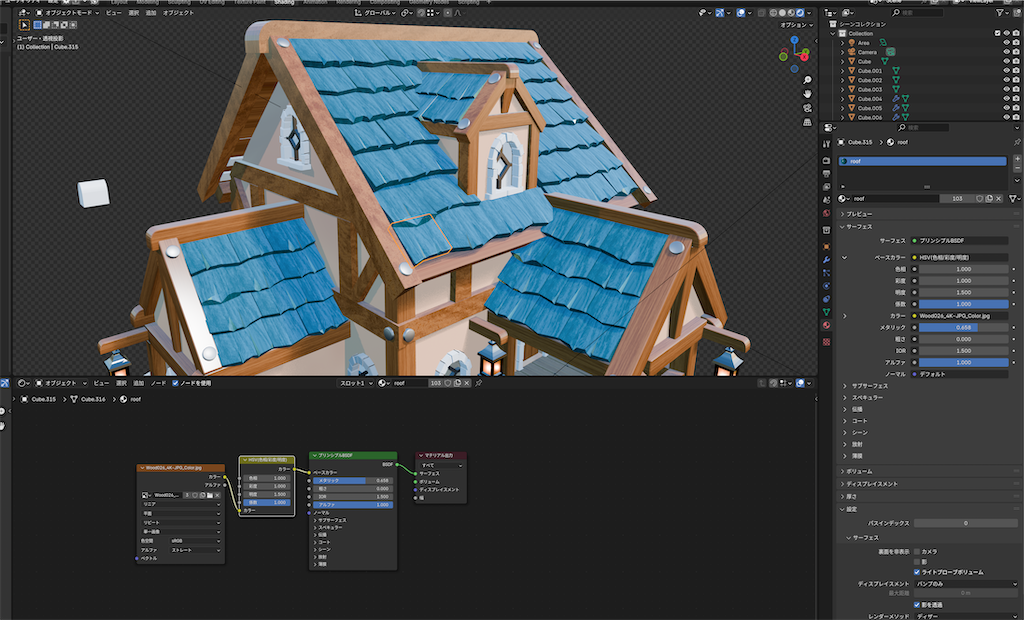Screen dimensions: 1024x620
Task: Disable Cube.002 in renders camera icon
Action: click(x=1016, y=80)
